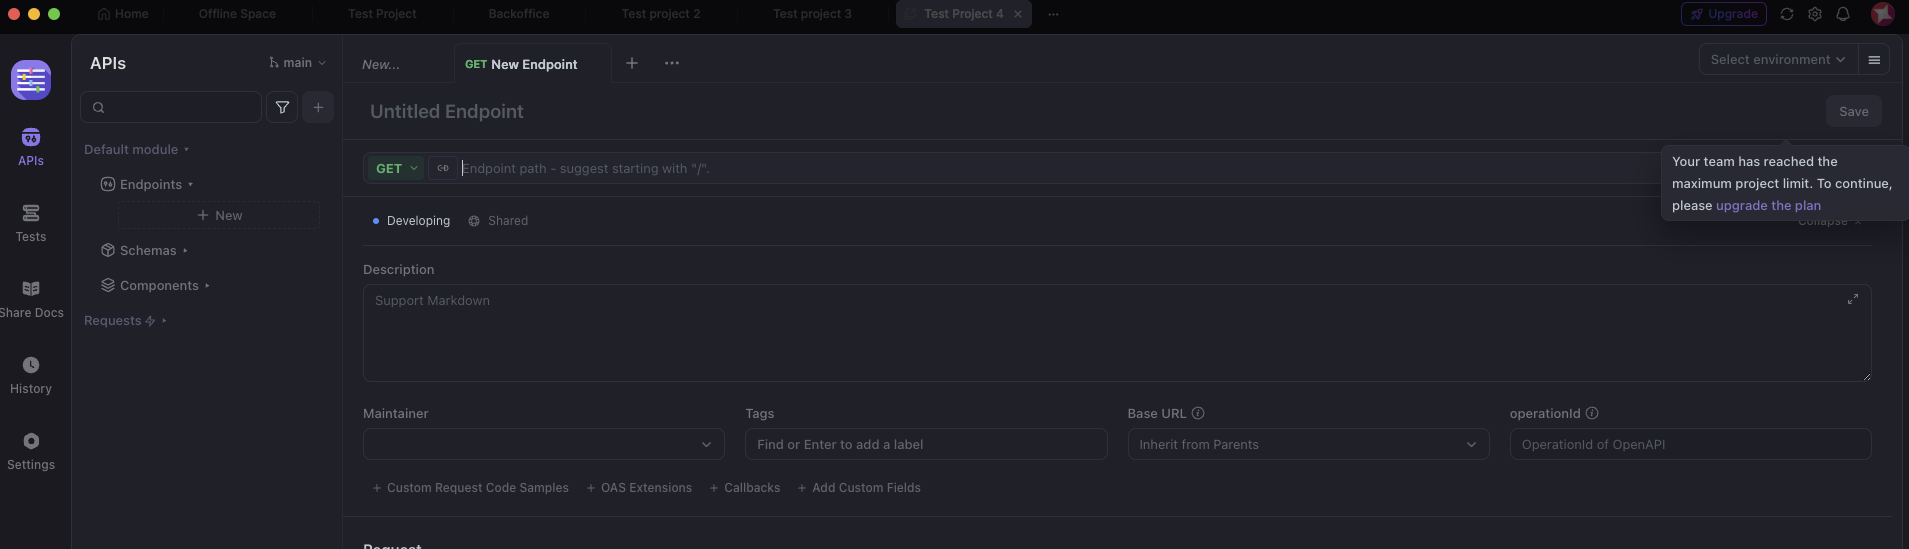Screen dimensions: 1909x549
Task: Click the plus icon next to filter
Action: point(318,107)
